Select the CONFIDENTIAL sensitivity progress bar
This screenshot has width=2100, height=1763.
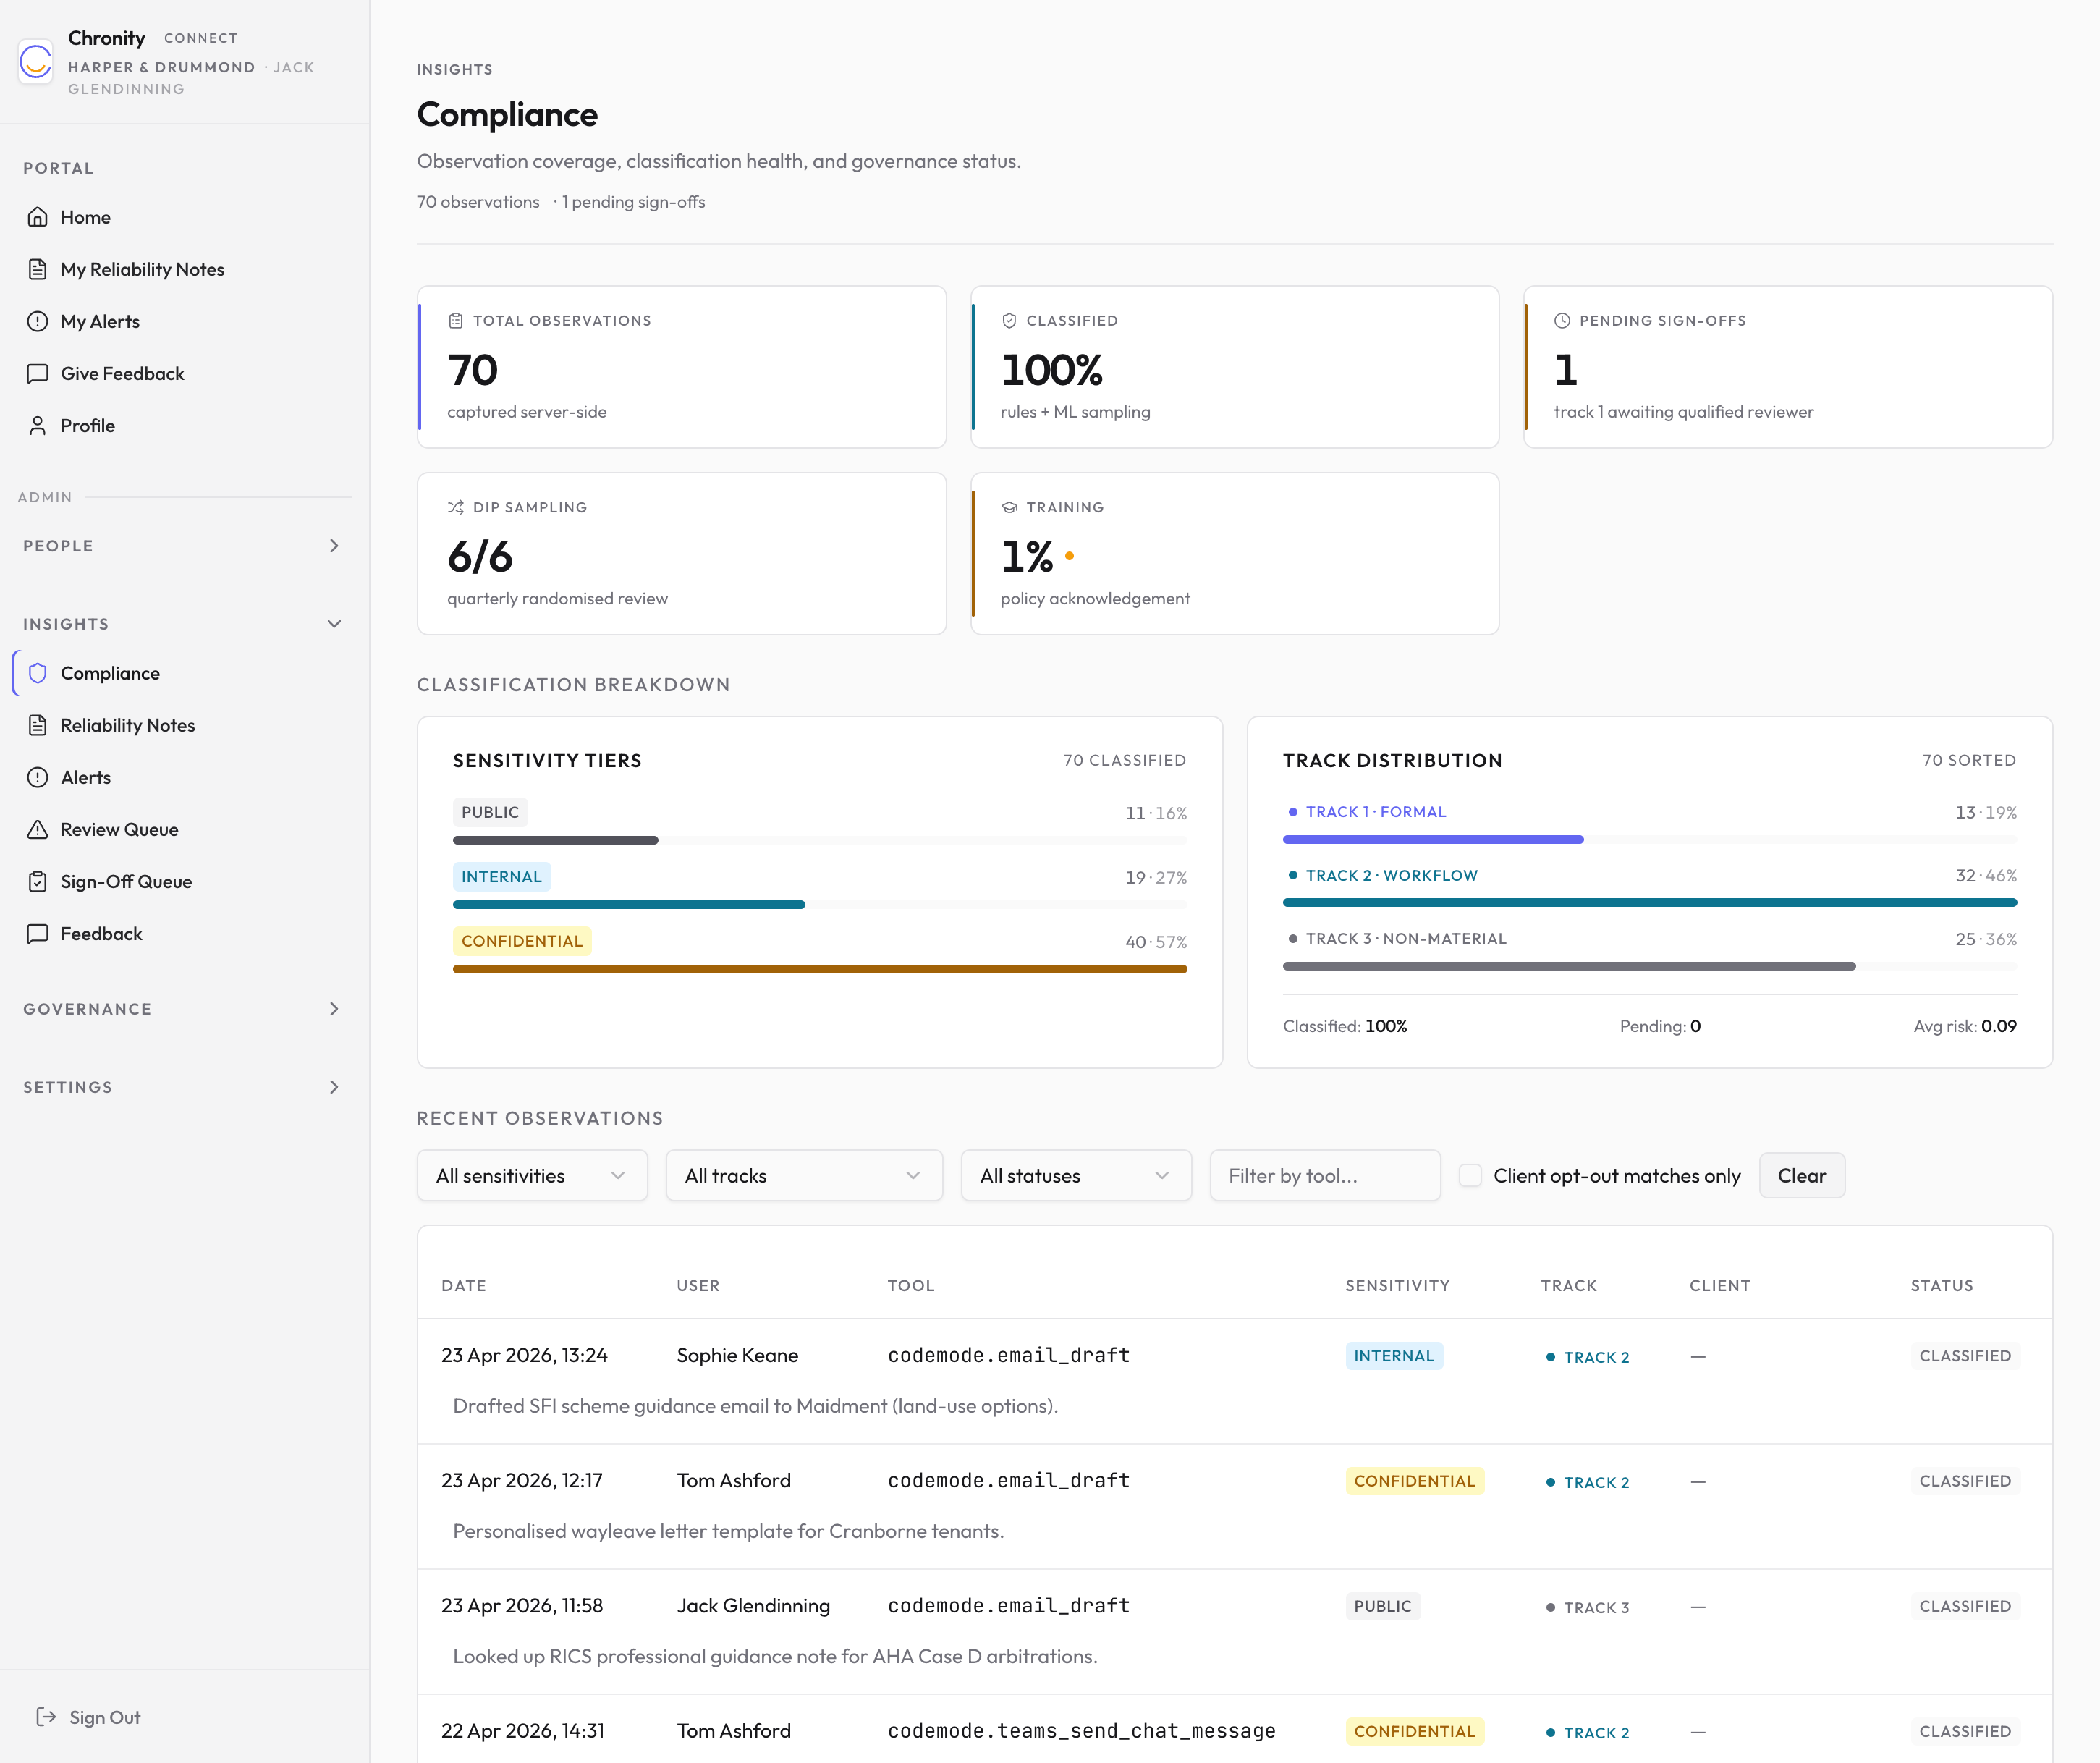click(x=819, y=968)
